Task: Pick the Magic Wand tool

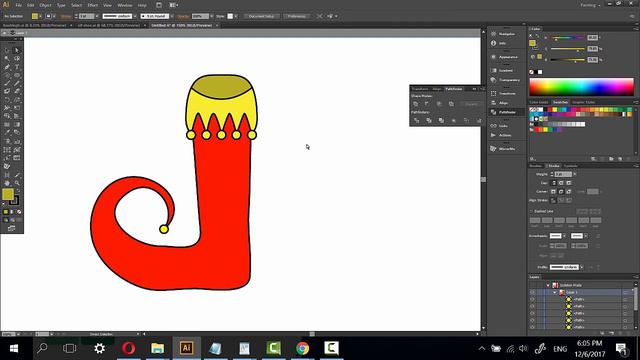Action: 7,59
